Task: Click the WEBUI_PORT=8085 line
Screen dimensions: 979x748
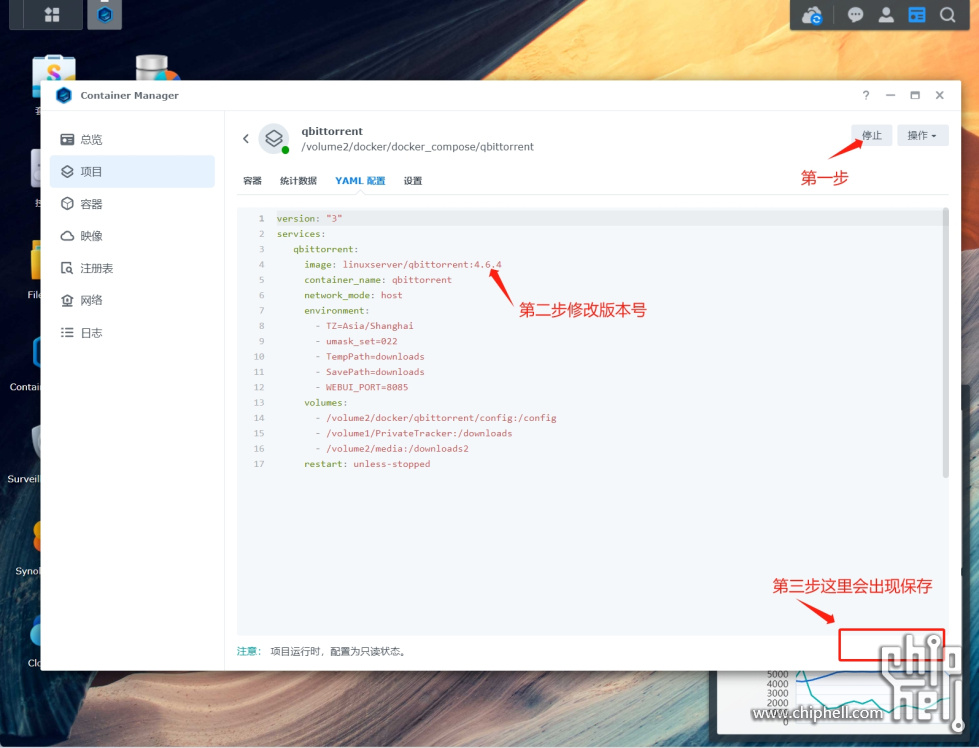Action: pos(362,387)
